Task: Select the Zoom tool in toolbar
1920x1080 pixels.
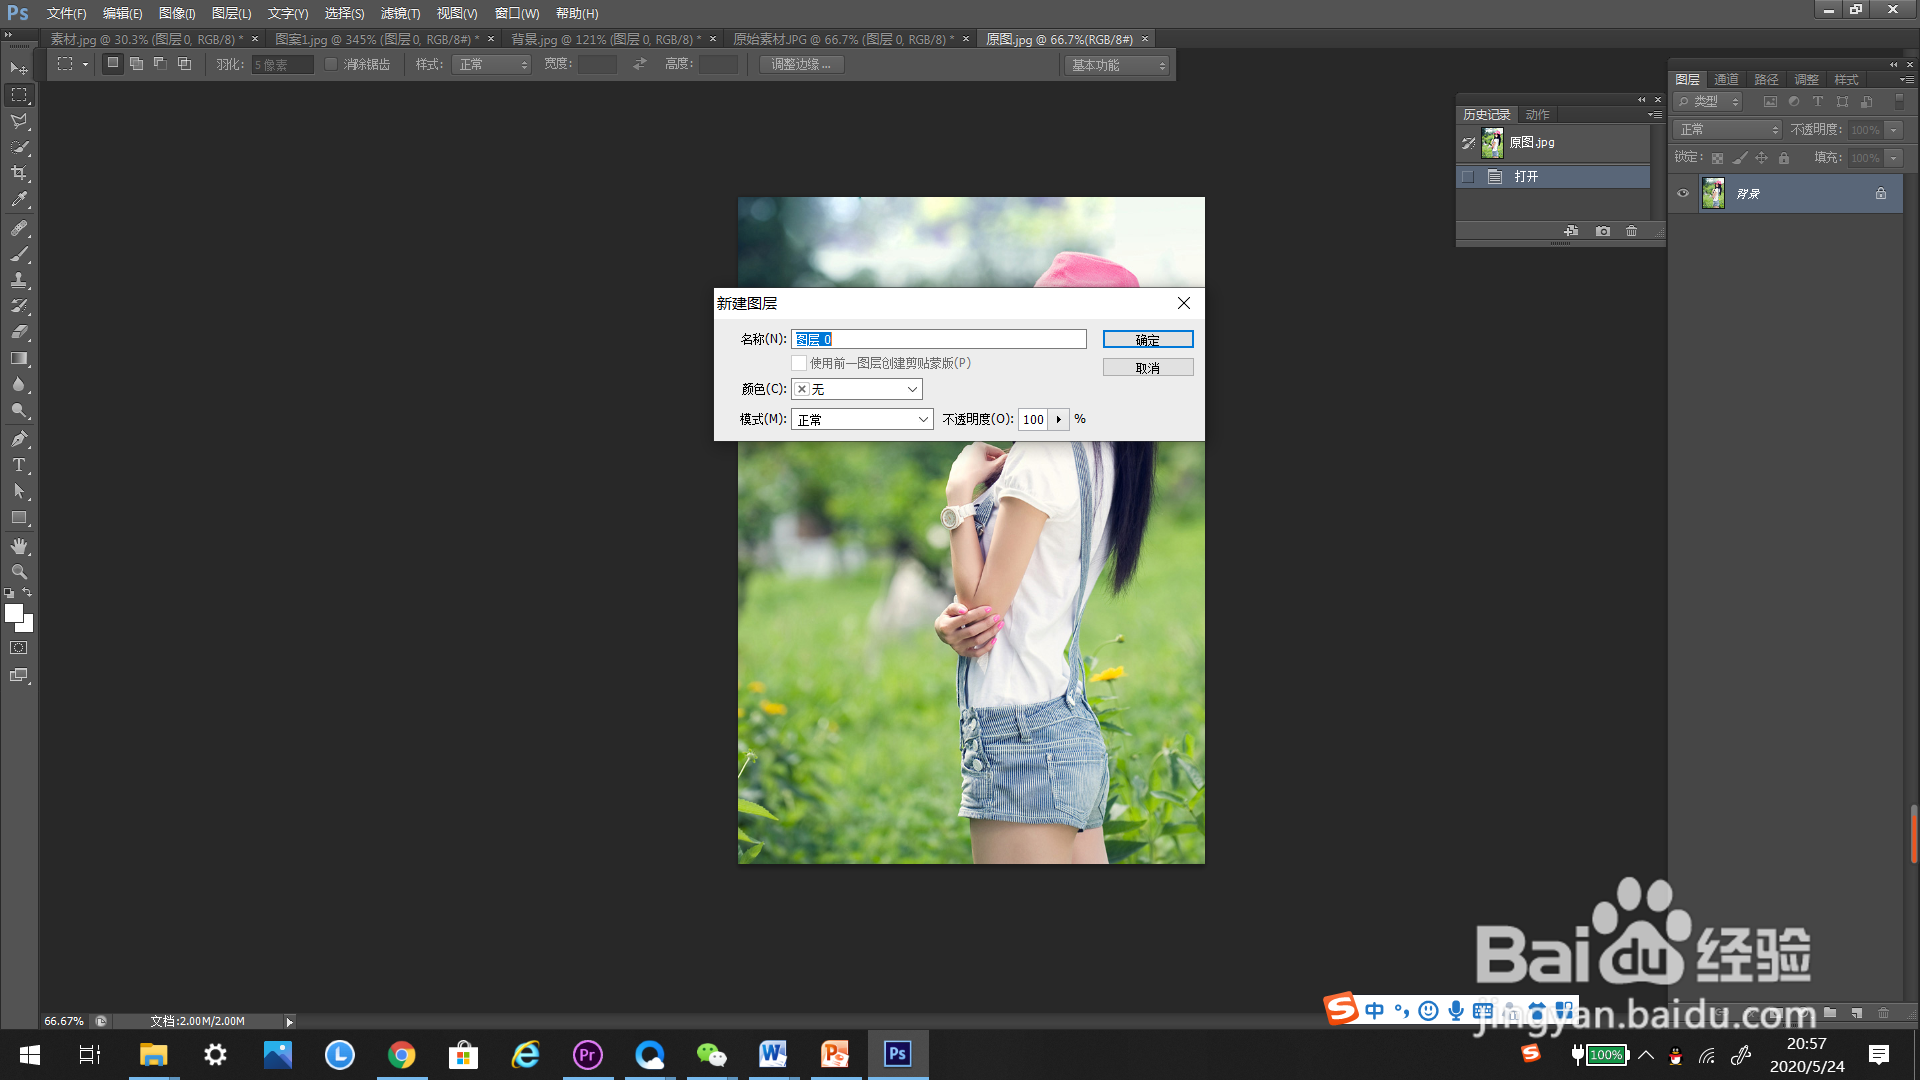Action: (19, 572)
